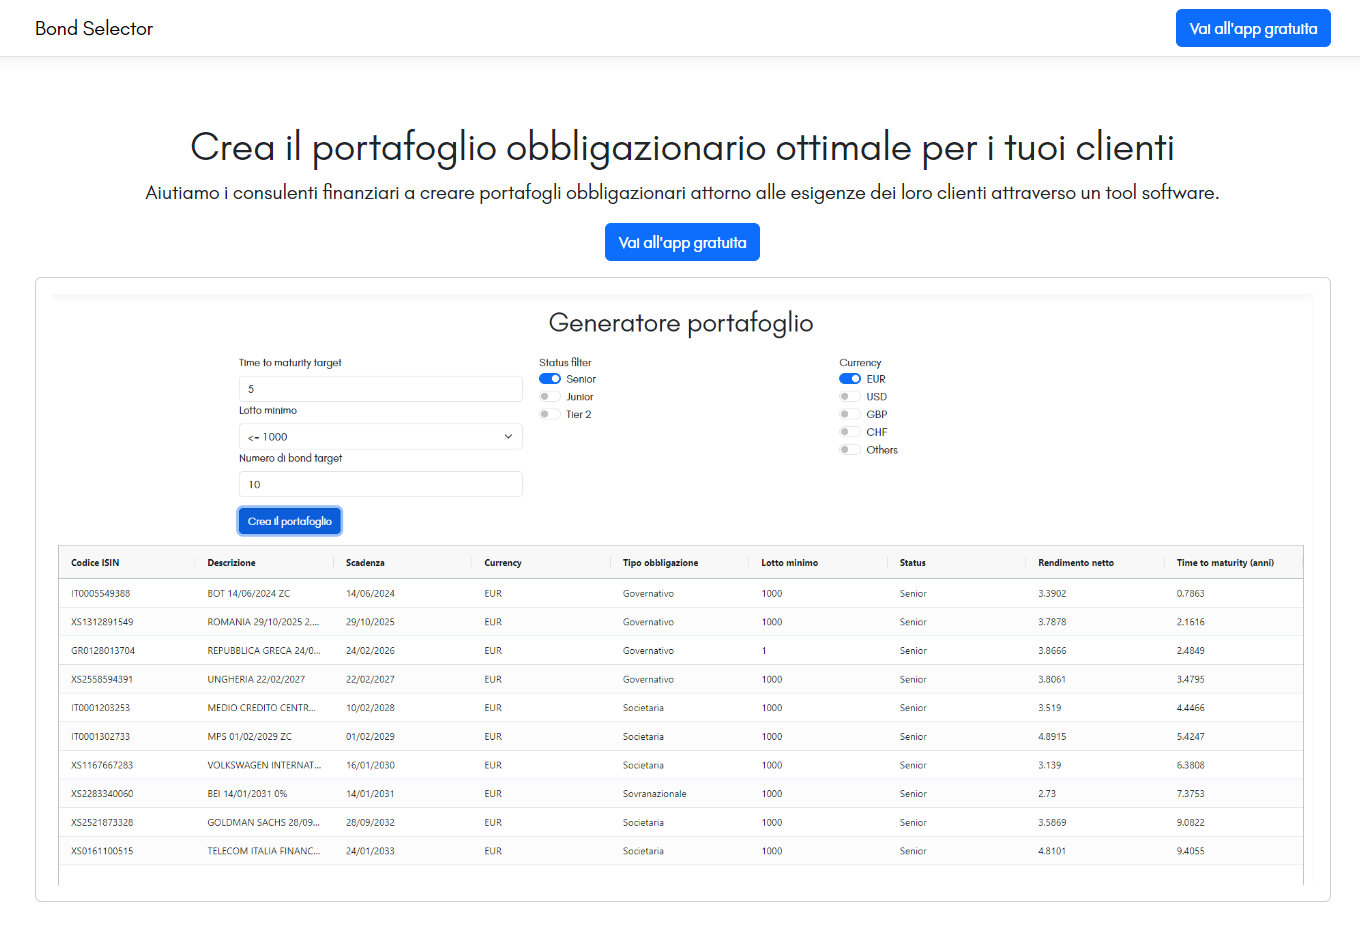Toggle the EUR currency switch
This screenshot has width=1360, height=927.
850,379
